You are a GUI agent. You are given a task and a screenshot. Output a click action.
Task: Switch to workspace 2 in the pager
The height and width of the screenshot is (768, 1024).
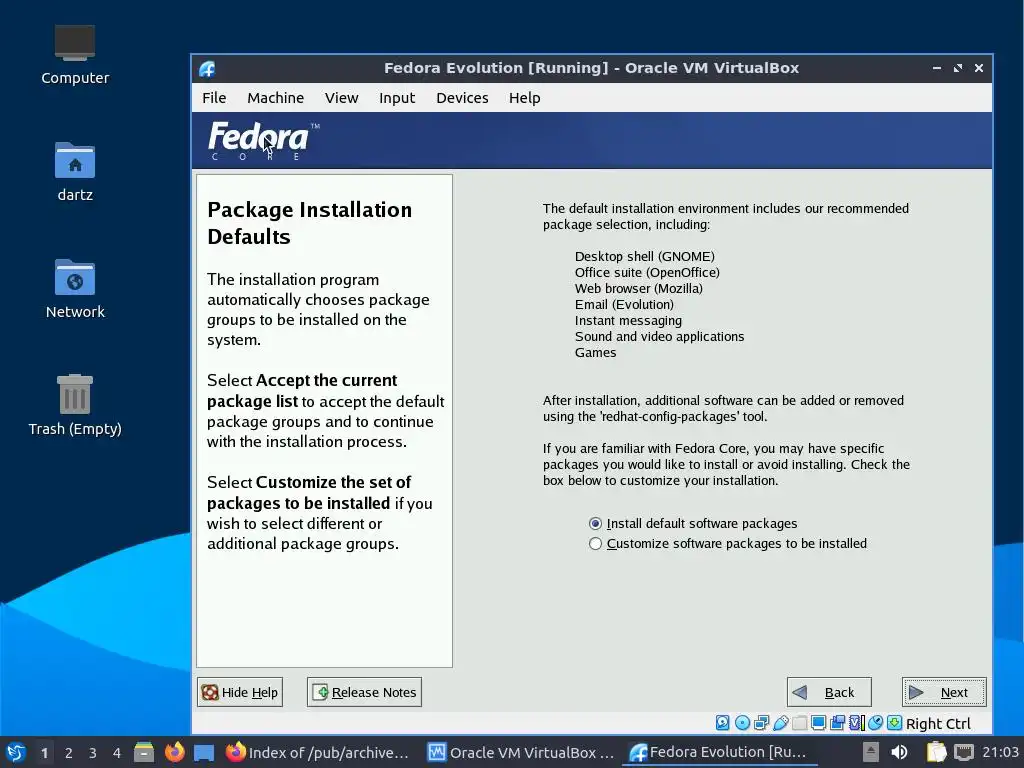point(69,753)
